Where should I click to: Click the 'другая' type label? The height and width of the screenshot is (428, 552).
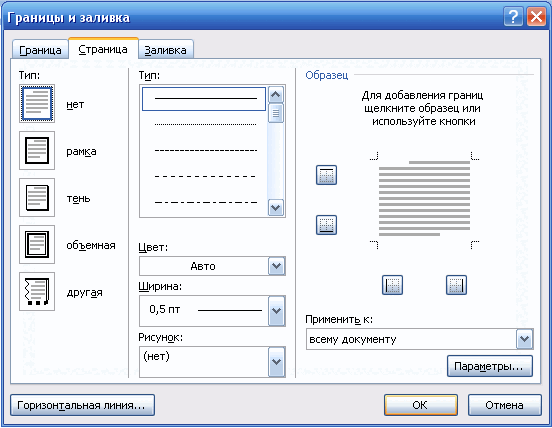click(x=84, y=292)
